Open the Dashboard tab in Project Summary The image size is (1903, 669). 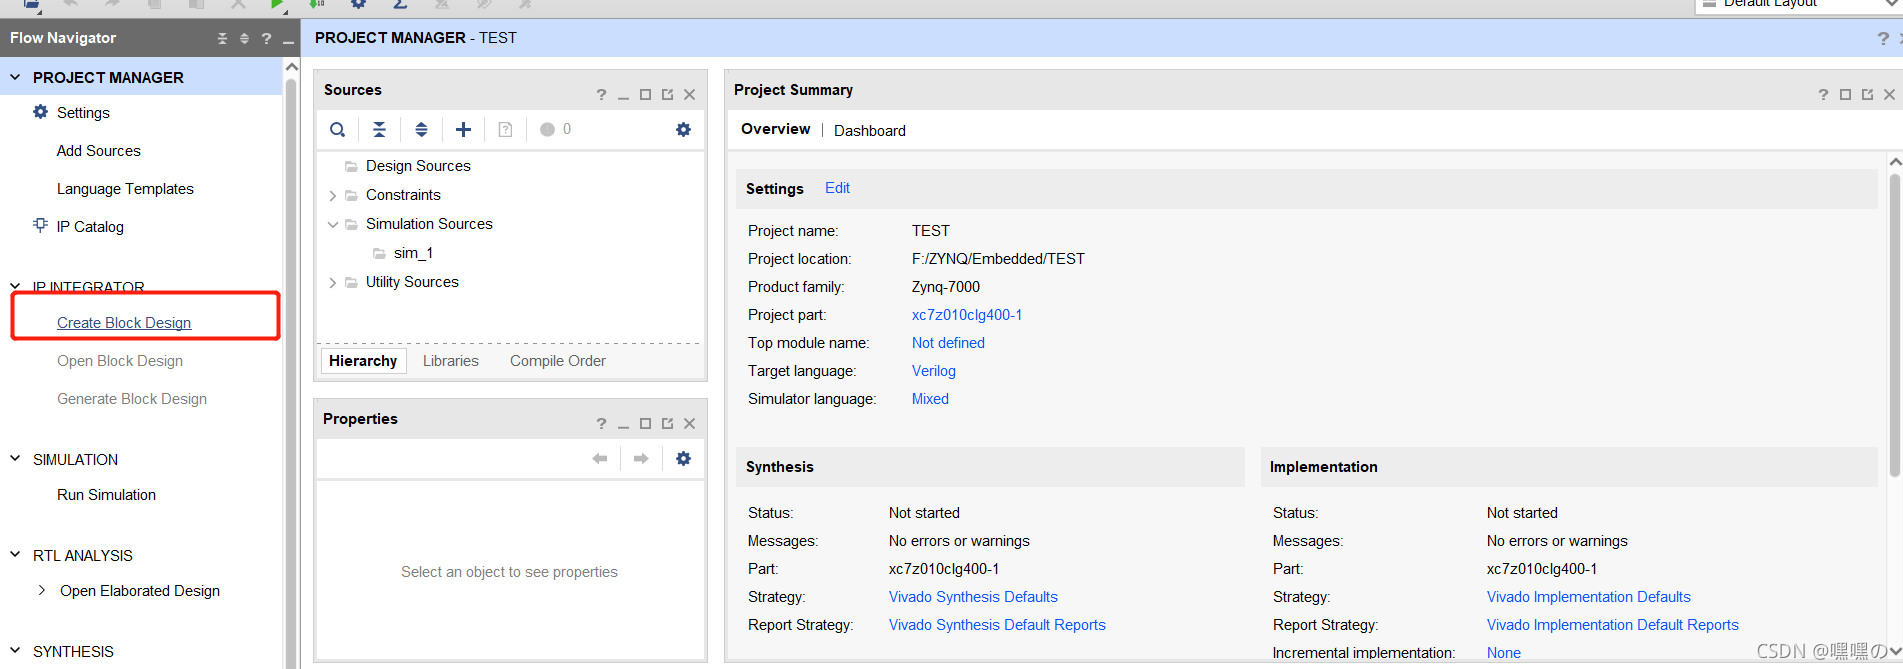(x=869, y=131)
